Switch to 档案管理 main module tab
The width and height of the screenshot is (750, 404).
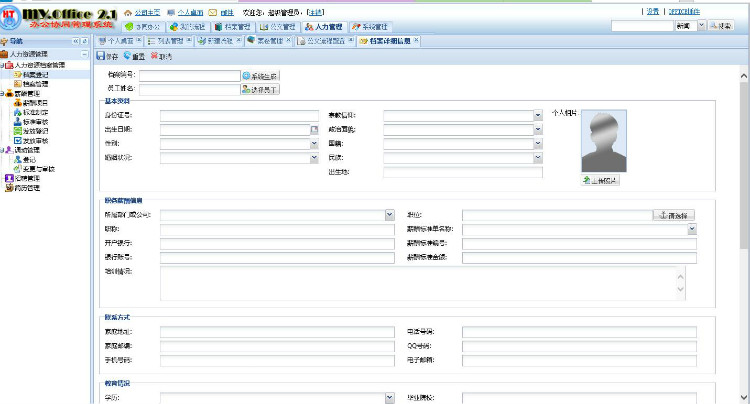click(232, 27)
